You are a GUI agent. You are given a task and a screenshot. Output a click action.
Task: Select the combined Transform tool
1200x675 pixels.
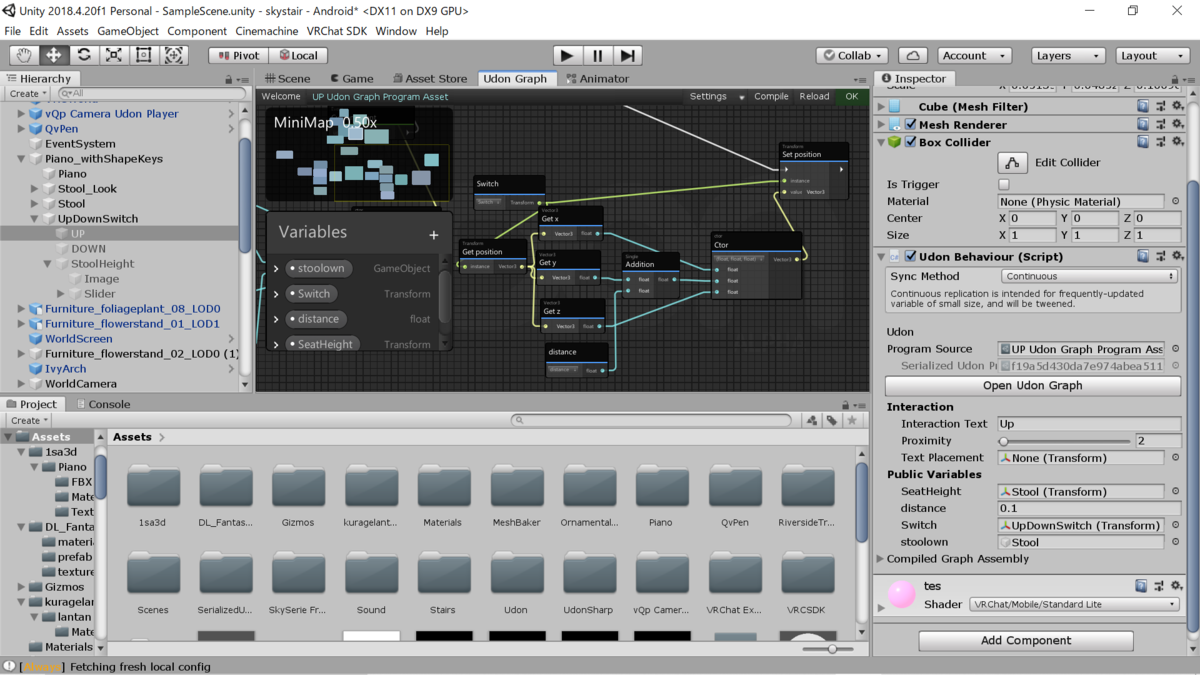(x=174, y=56)
